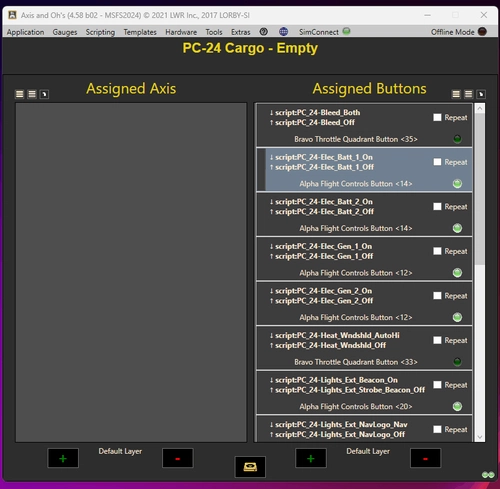This screenshot has width=500, height=489.
Task: Click status light for Bleed_Both row
Action: (x=457, y=139)
